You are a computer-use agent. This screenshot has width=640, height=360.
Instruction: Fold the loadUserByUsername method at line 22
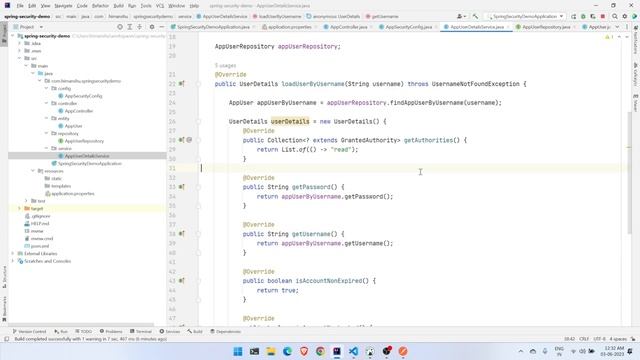point(198,84)
